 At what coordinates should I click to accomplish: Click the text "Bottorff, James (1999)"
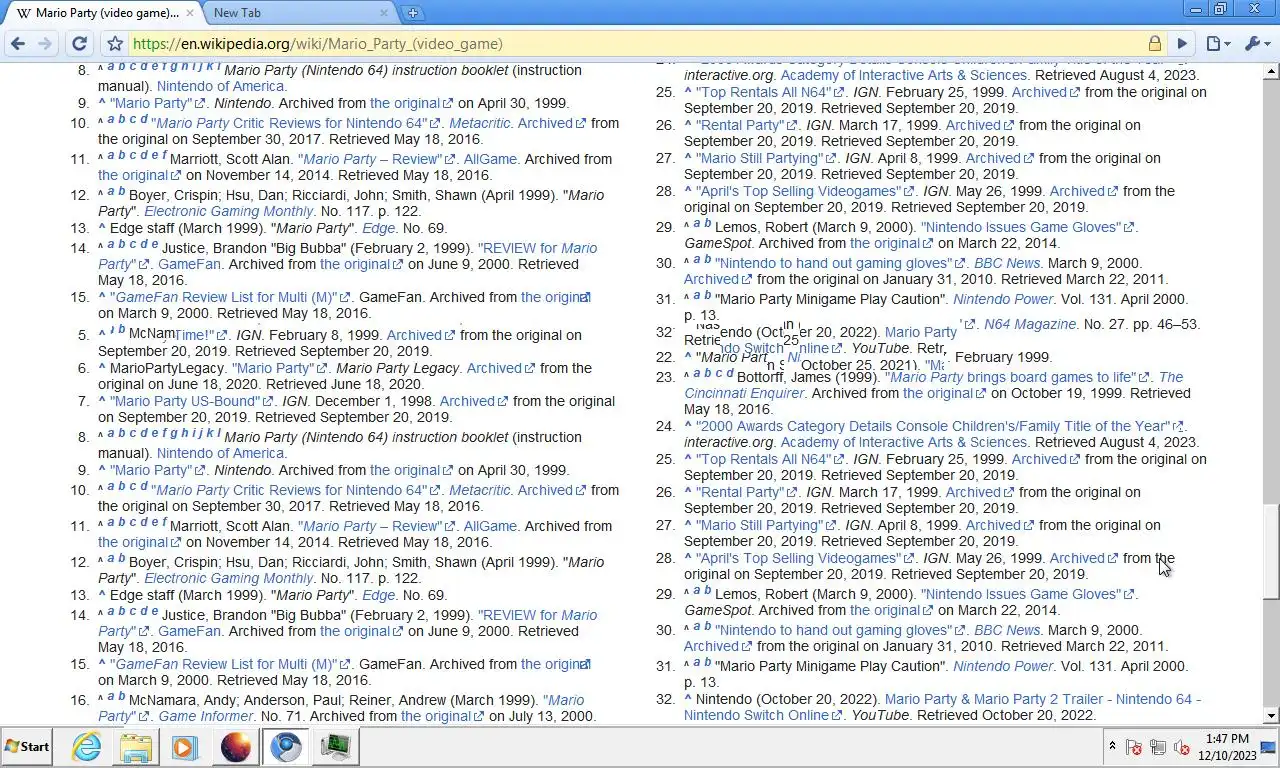(809, 377)
